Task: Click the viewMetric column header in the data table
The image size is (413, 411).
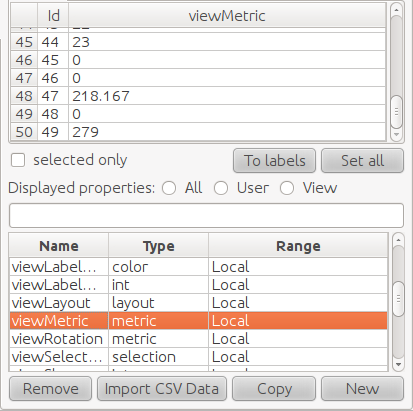Action: pyautogui.click(x=227, y=15)
